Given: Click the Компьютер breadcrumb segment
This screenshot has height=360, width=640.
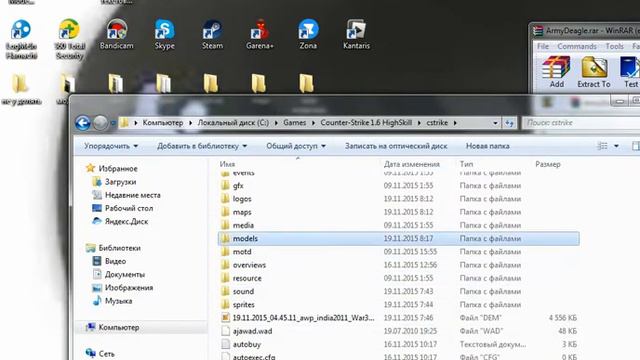Looking at the screenshot, I should 162,123.
